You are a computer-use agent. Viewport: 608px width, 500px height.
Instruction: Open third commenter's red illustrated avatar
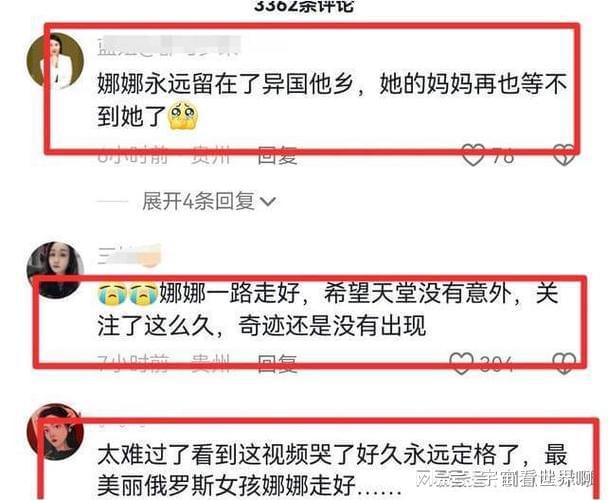coord(55,431)
